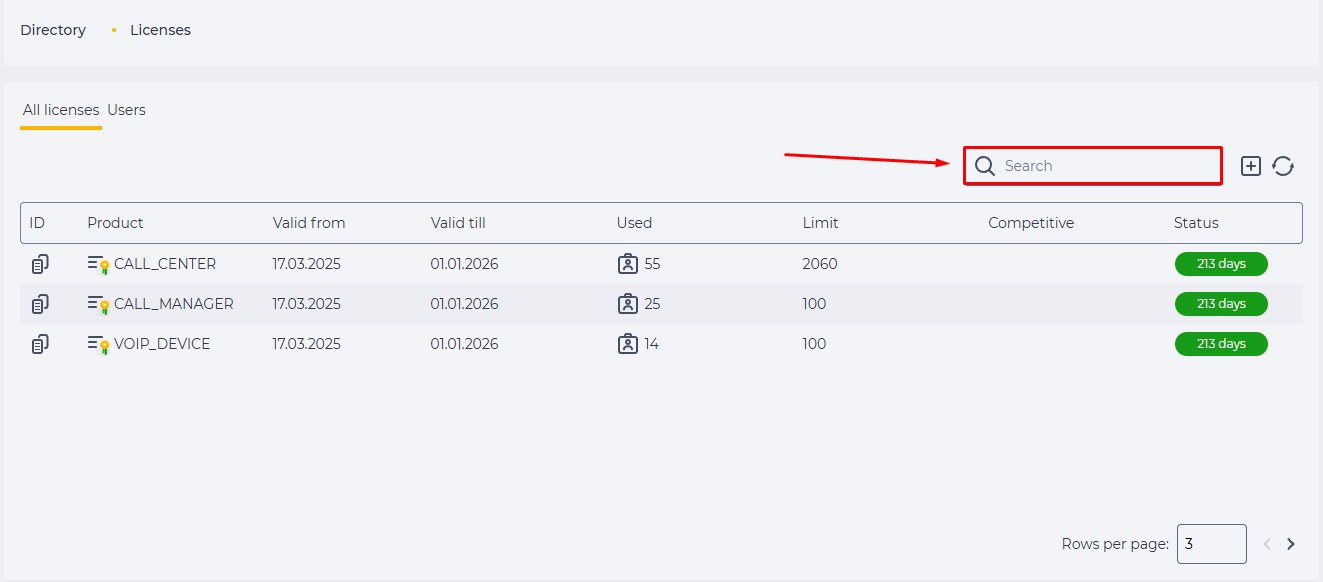1323x582 pixels.
Task: Open the users icon for CALL_MANAGER row
Action: click(627, 304)
